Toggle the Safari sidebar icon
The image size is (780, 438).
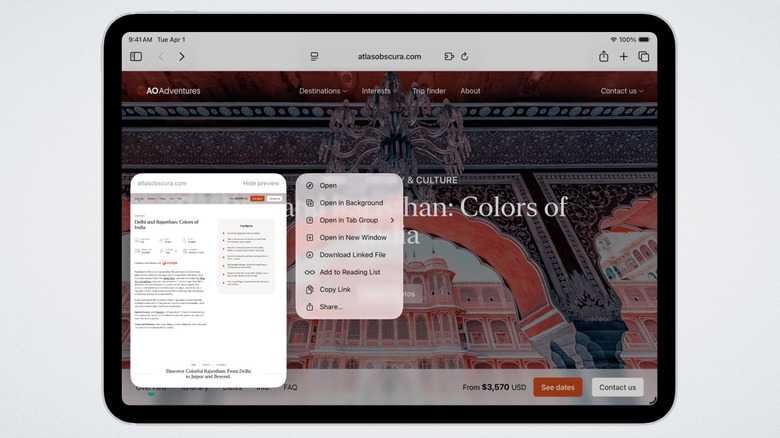(136, 57)
